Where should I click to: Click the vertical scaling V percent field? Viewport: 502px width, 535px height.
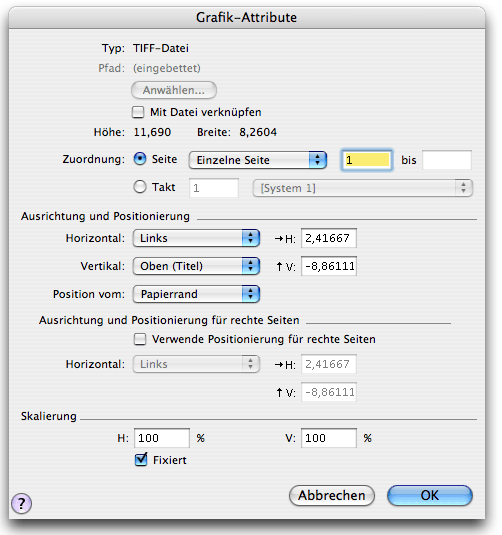[329, 438]
